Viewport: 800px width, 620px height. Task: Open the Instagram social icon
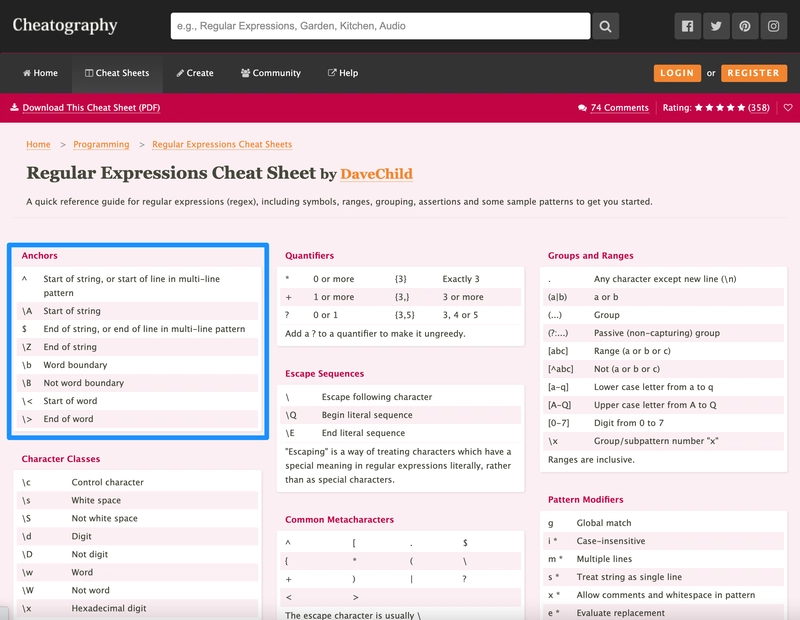[773, 26]
